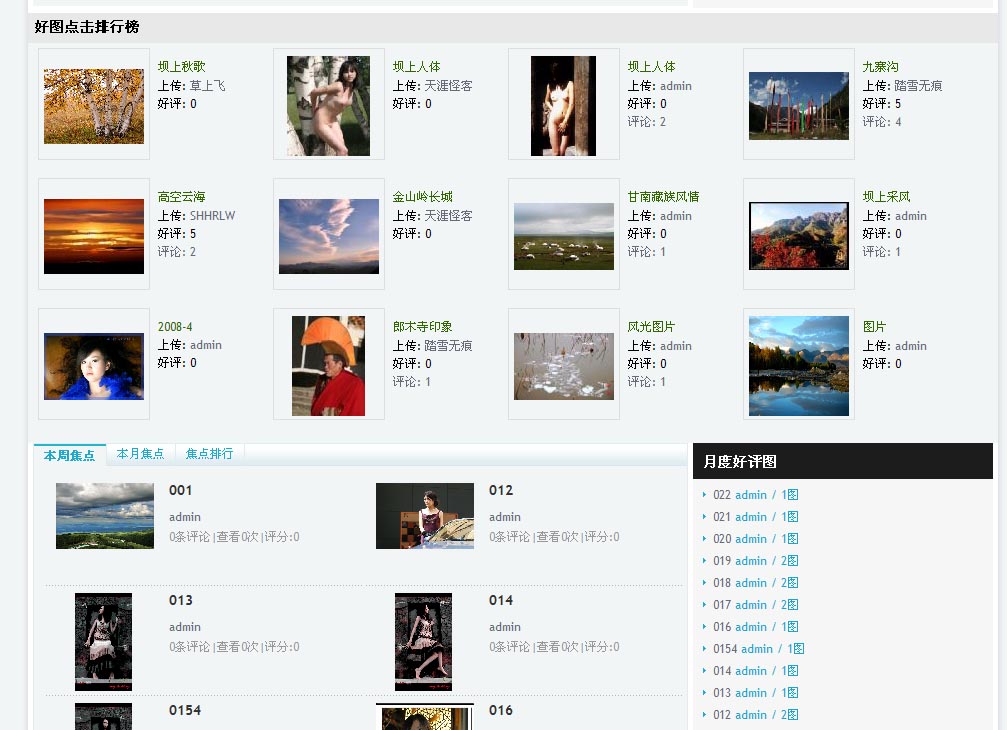Image resolution: width=1007 pixels, height=730 pixels.
Task: Open the 001 focus image thumbnail
Action: pyautogui.click(x=105, y=516)
